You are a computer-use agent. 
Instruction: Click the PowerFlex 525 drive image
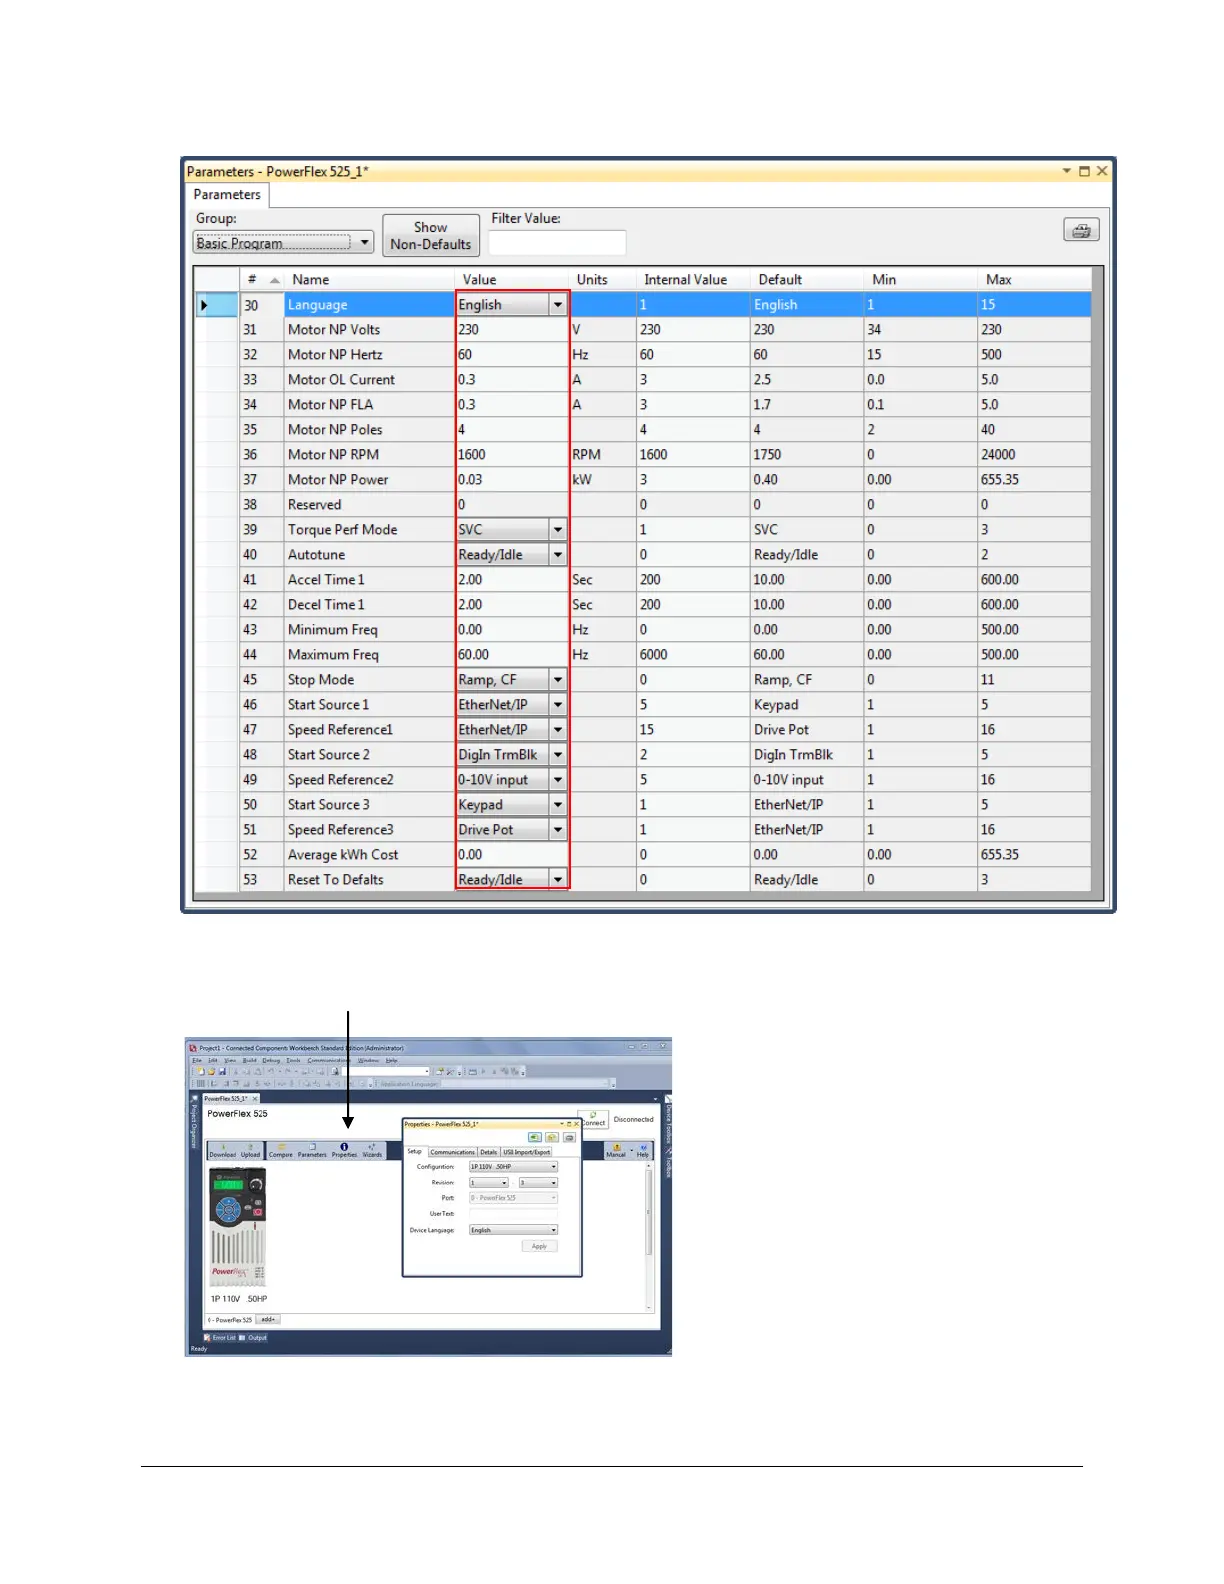pos(237,1228)
